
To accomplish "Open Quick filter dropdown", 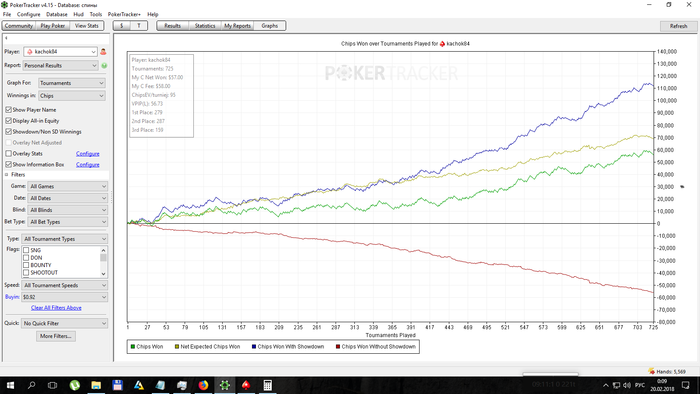I will (64, 323).
